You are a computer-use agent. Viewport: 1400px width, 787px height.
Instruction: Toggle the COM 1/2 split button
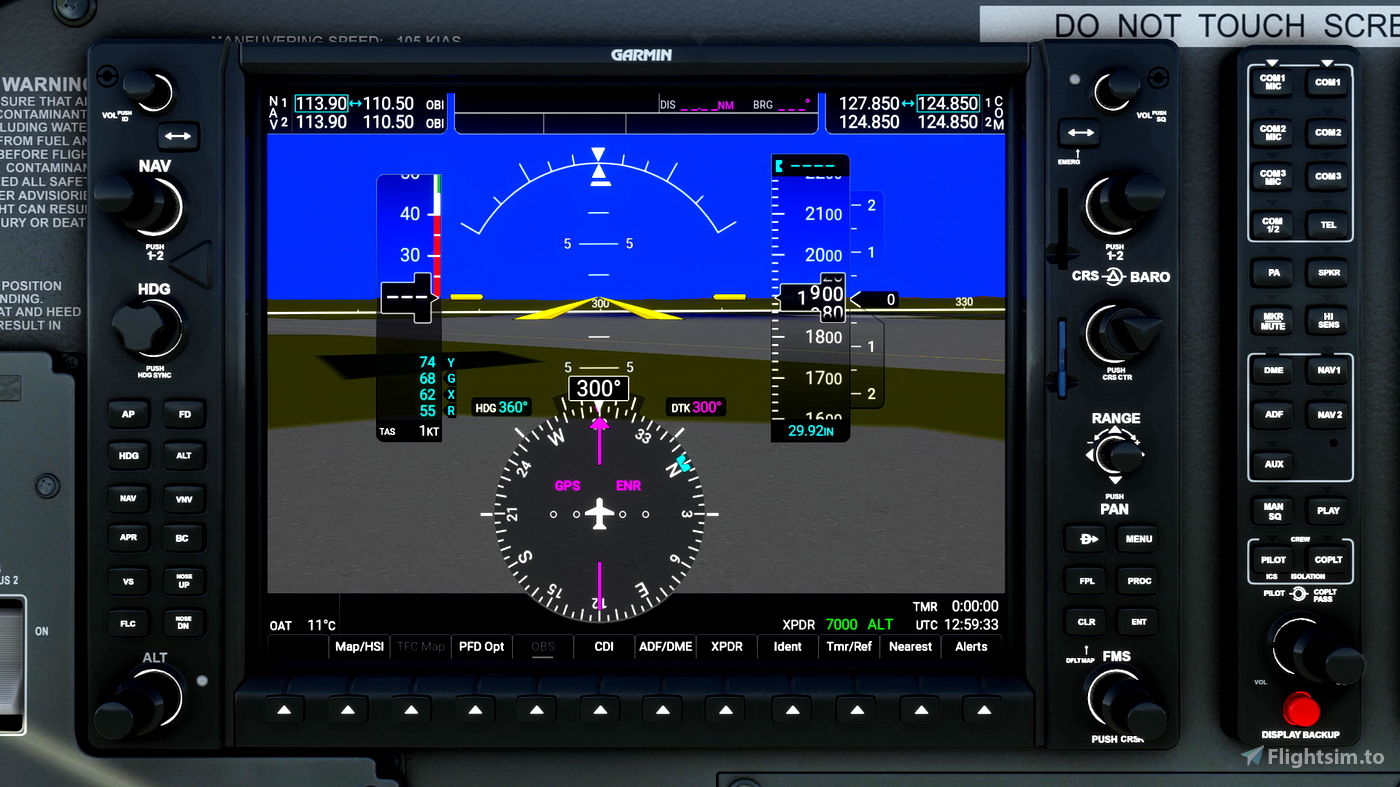1273,225
